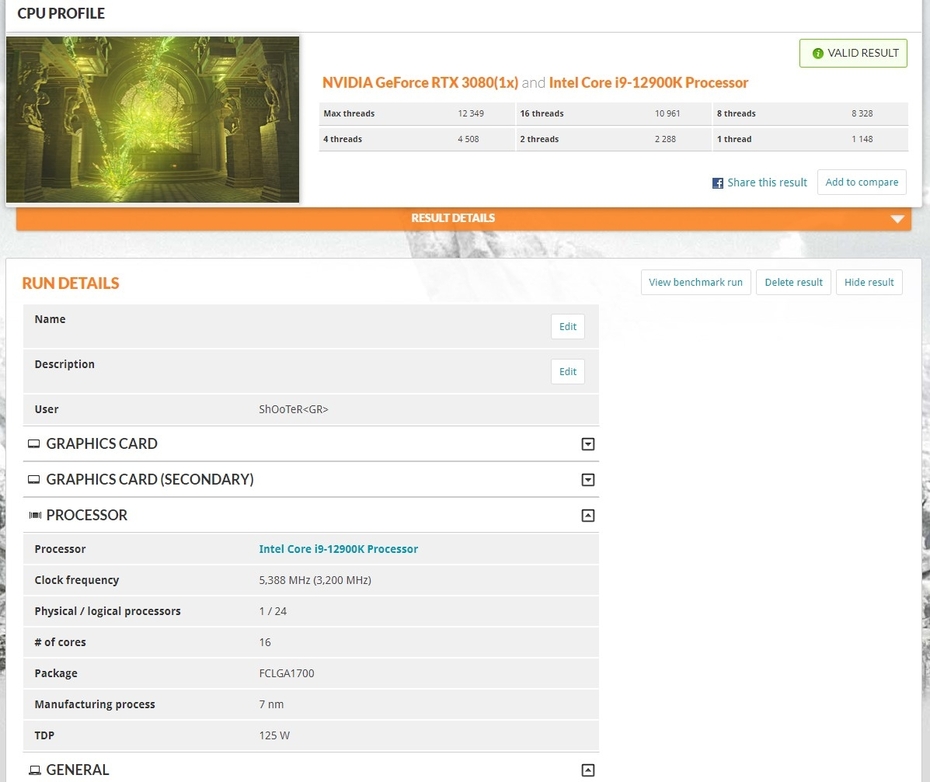Expand the Graphics Card section arrow

coord(588,444)
